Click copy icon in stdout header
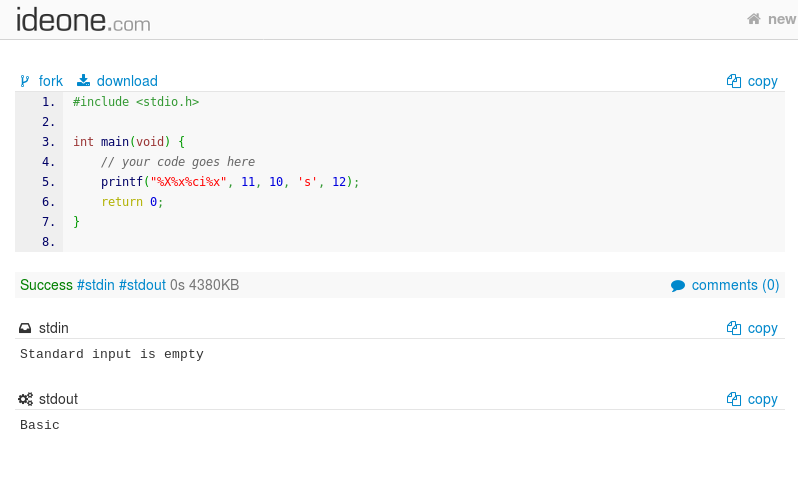Viewport: 798px width, 480px height. tap(734, 399)
